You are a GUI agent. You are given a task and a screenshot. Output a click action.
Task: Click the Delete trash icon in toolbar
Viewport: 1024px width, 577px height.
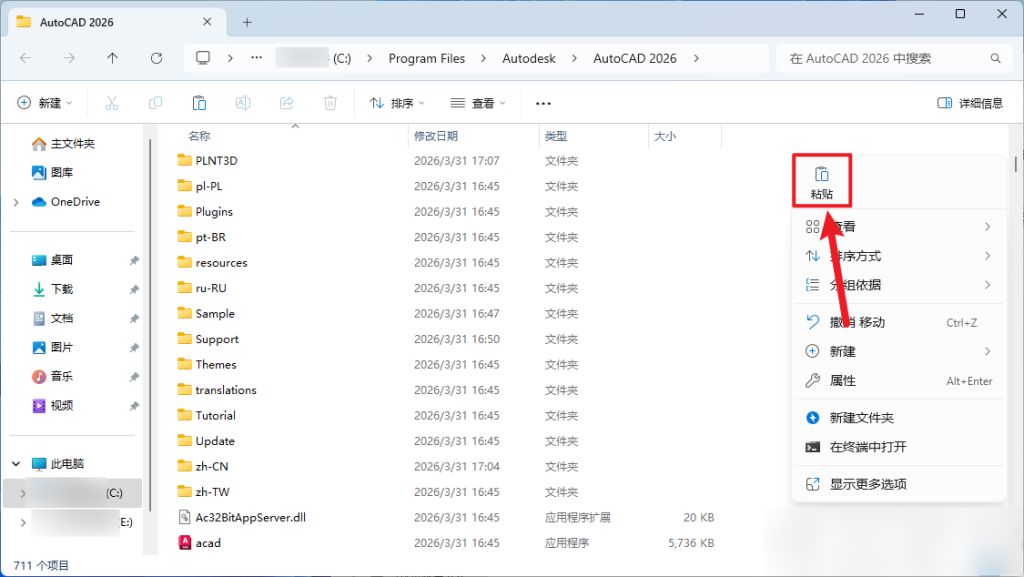330,103
